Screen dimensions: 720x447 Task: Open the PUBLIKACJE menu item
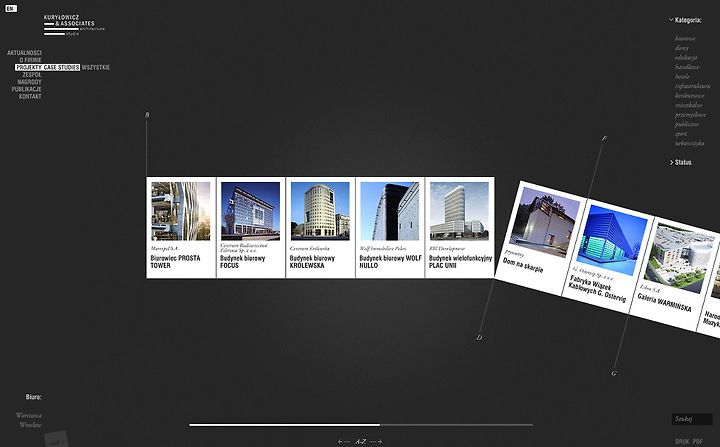point(27,89)
